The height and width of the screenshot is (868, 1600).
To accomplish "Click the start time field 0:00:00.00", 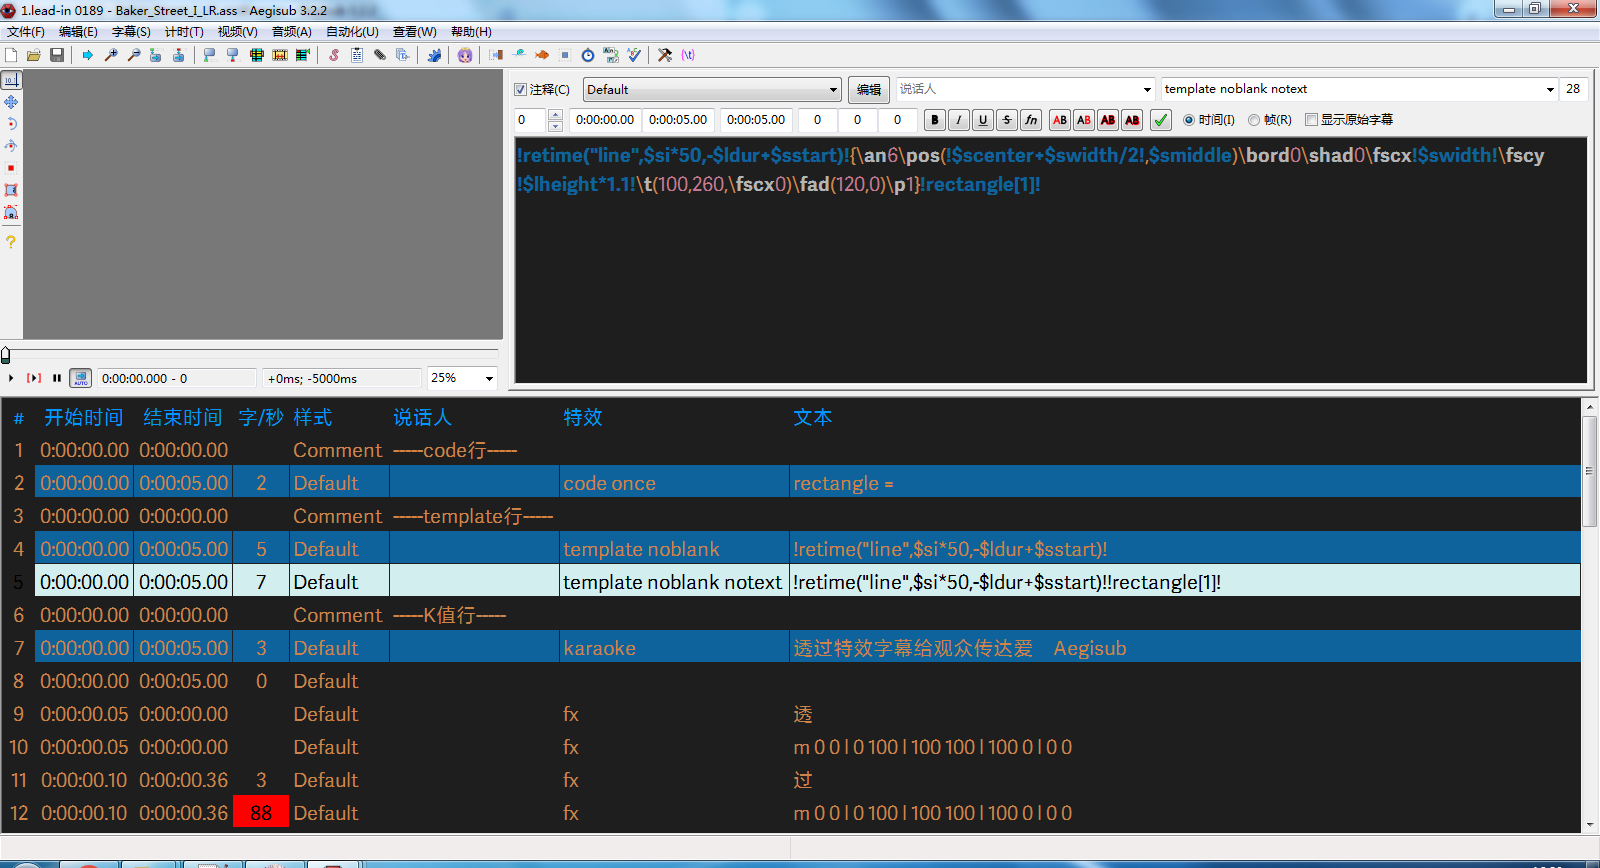I will coord(605,120).
